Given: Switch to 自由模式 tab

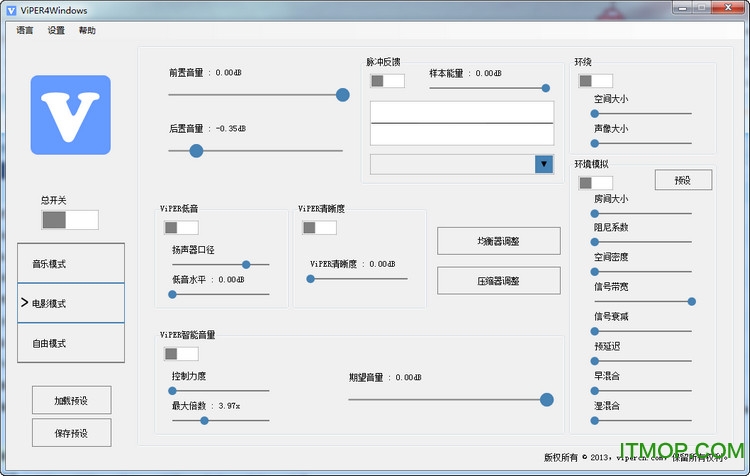Looking at the screenshot, I should pyautogui.click(x=71, y=343).
